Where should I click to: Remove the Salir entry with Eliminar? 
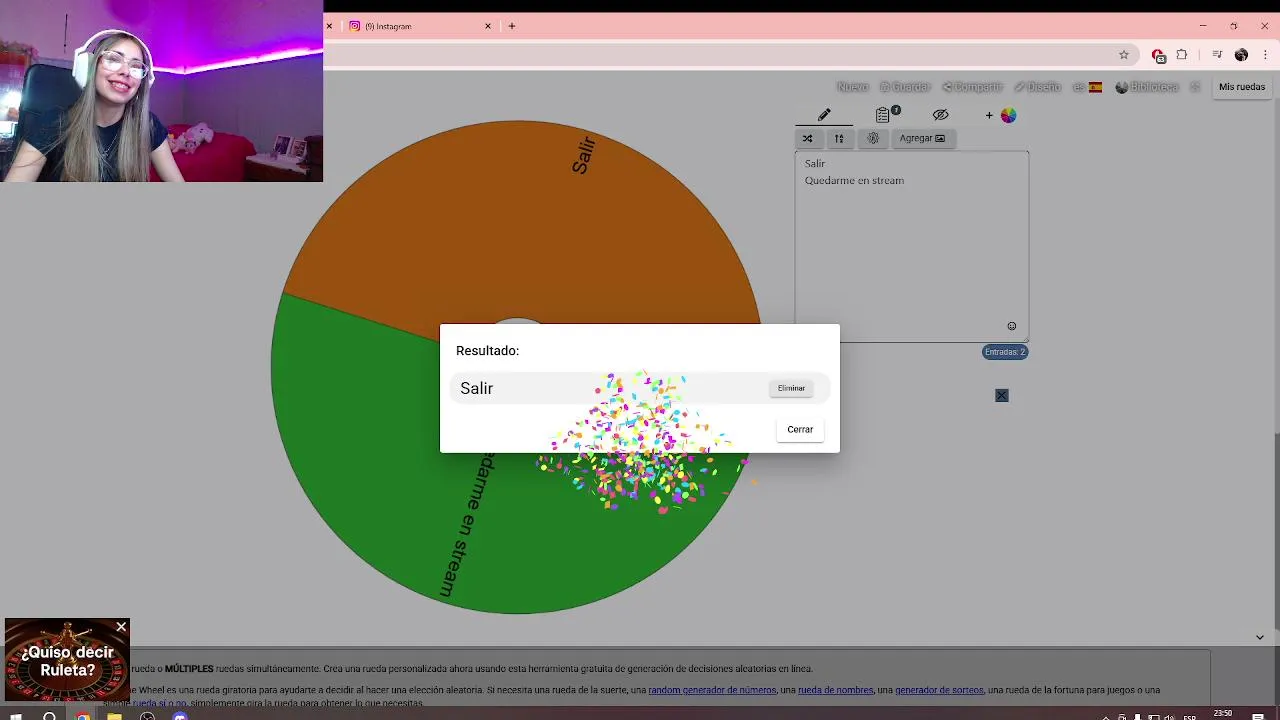(x=791, y=388)
